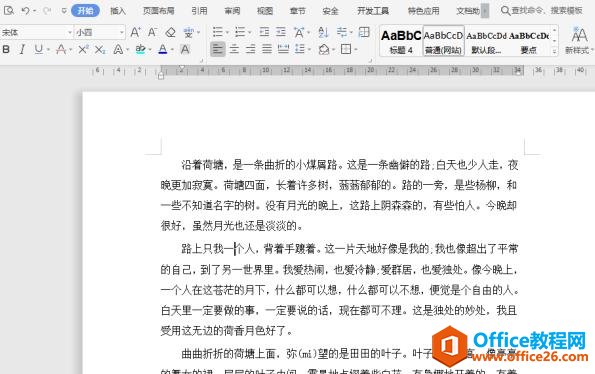
Task: Open the quick access toolbar customize arrow
Action: (64, 11)
